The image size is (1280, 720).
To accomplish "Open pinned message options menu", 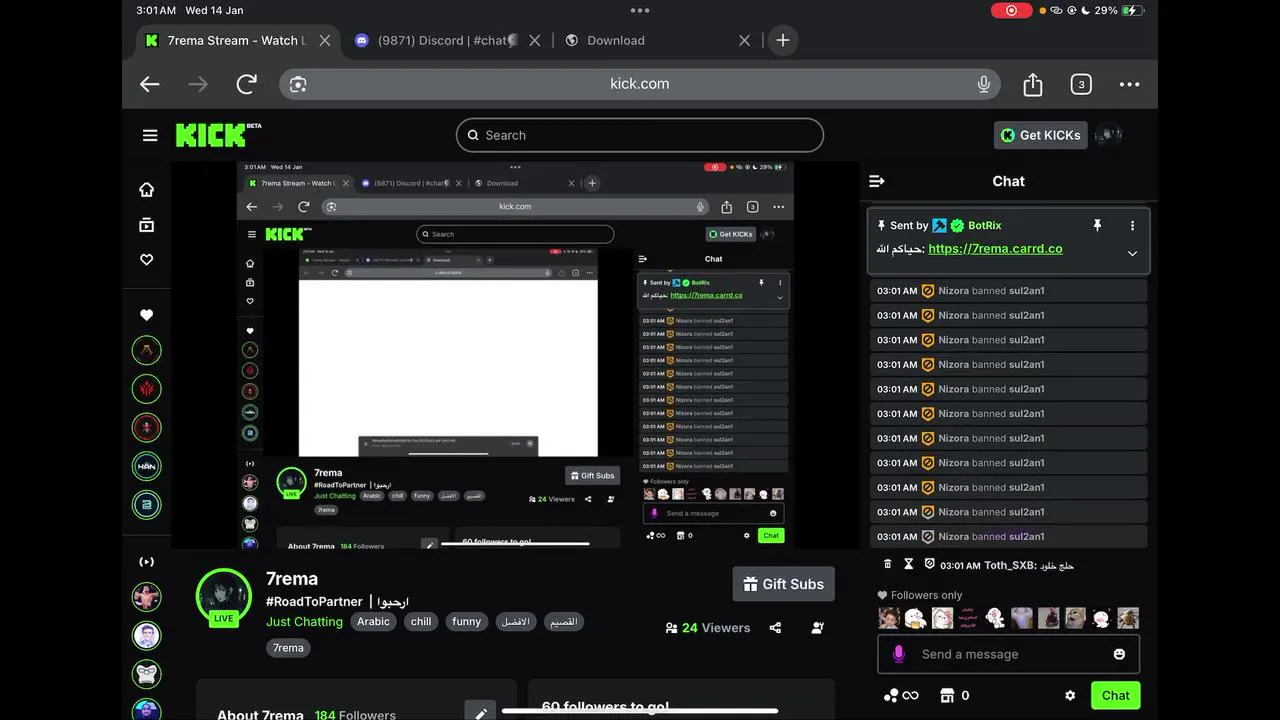I will (x=1132, y=226).
